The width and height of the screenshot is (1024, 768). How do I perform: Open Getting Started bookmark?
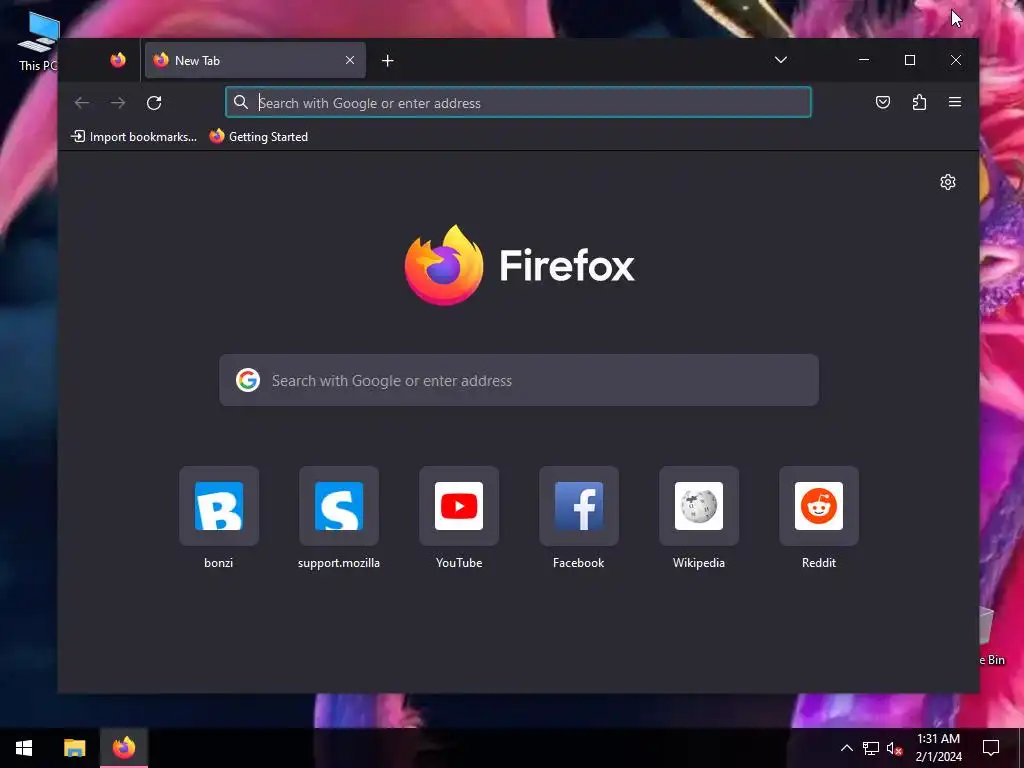[x=259, y=136]
